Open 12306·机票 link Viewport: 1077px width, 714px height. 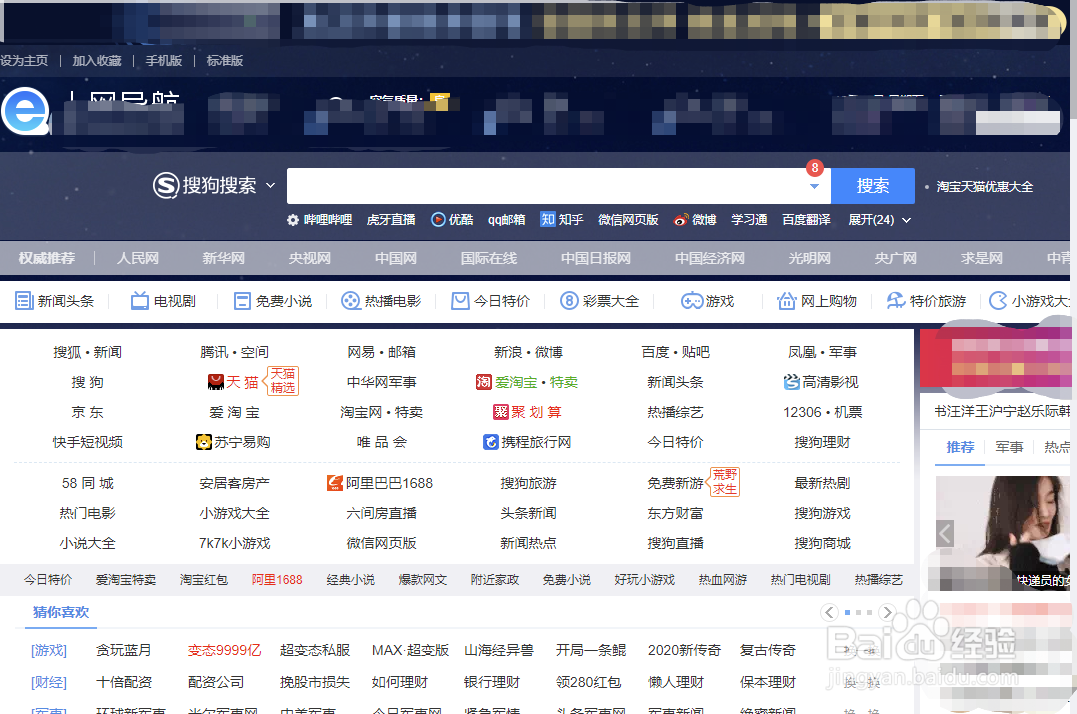(822, 412)
